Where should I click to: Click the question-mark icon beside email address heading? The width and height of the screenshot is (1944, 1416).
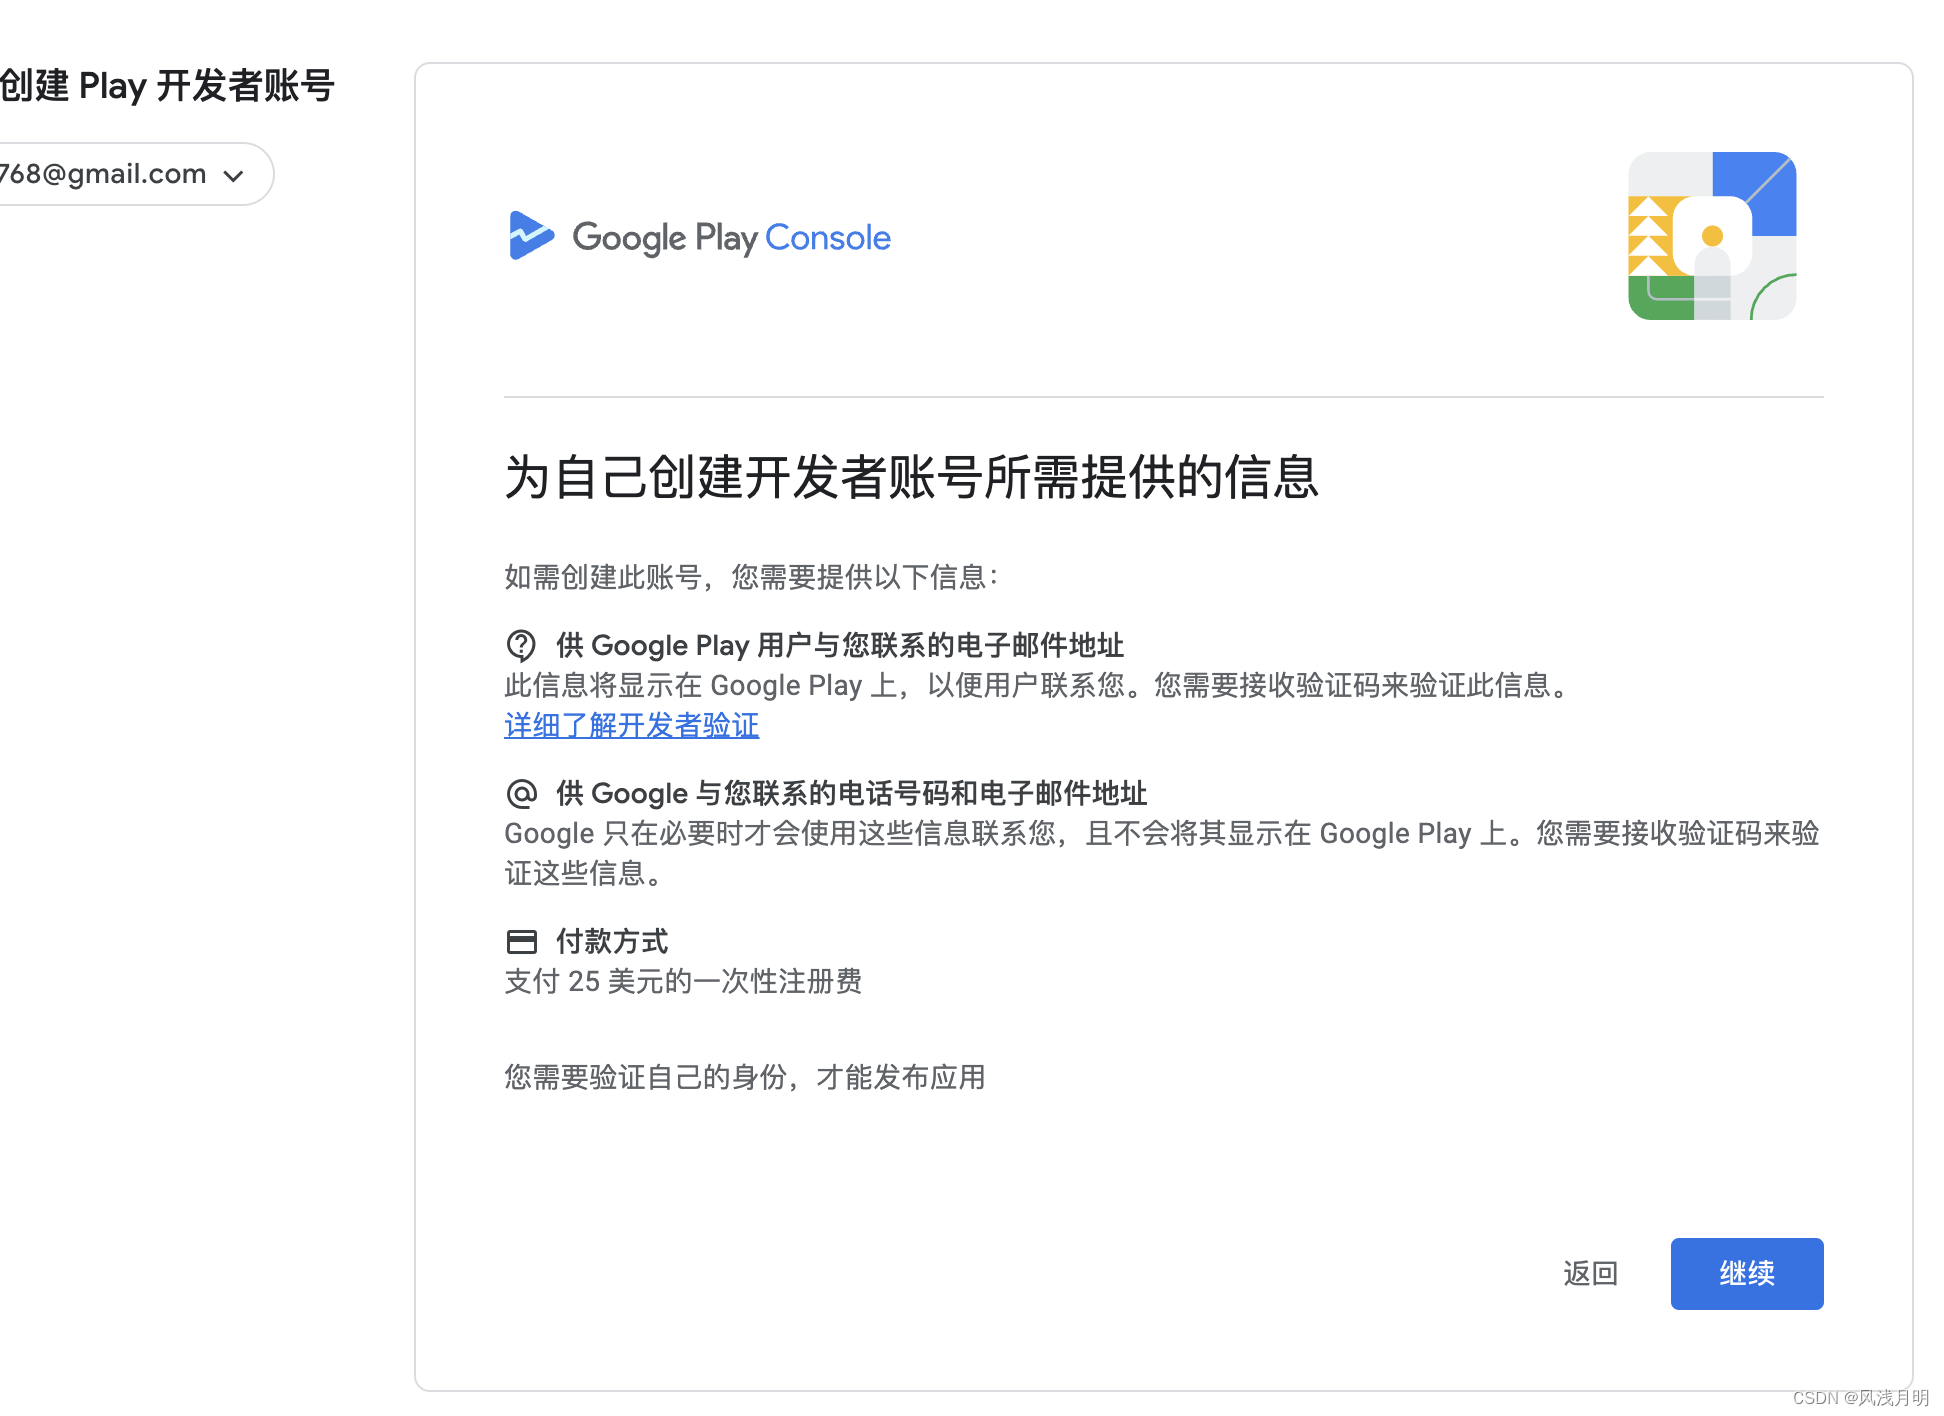pos(521,645)
